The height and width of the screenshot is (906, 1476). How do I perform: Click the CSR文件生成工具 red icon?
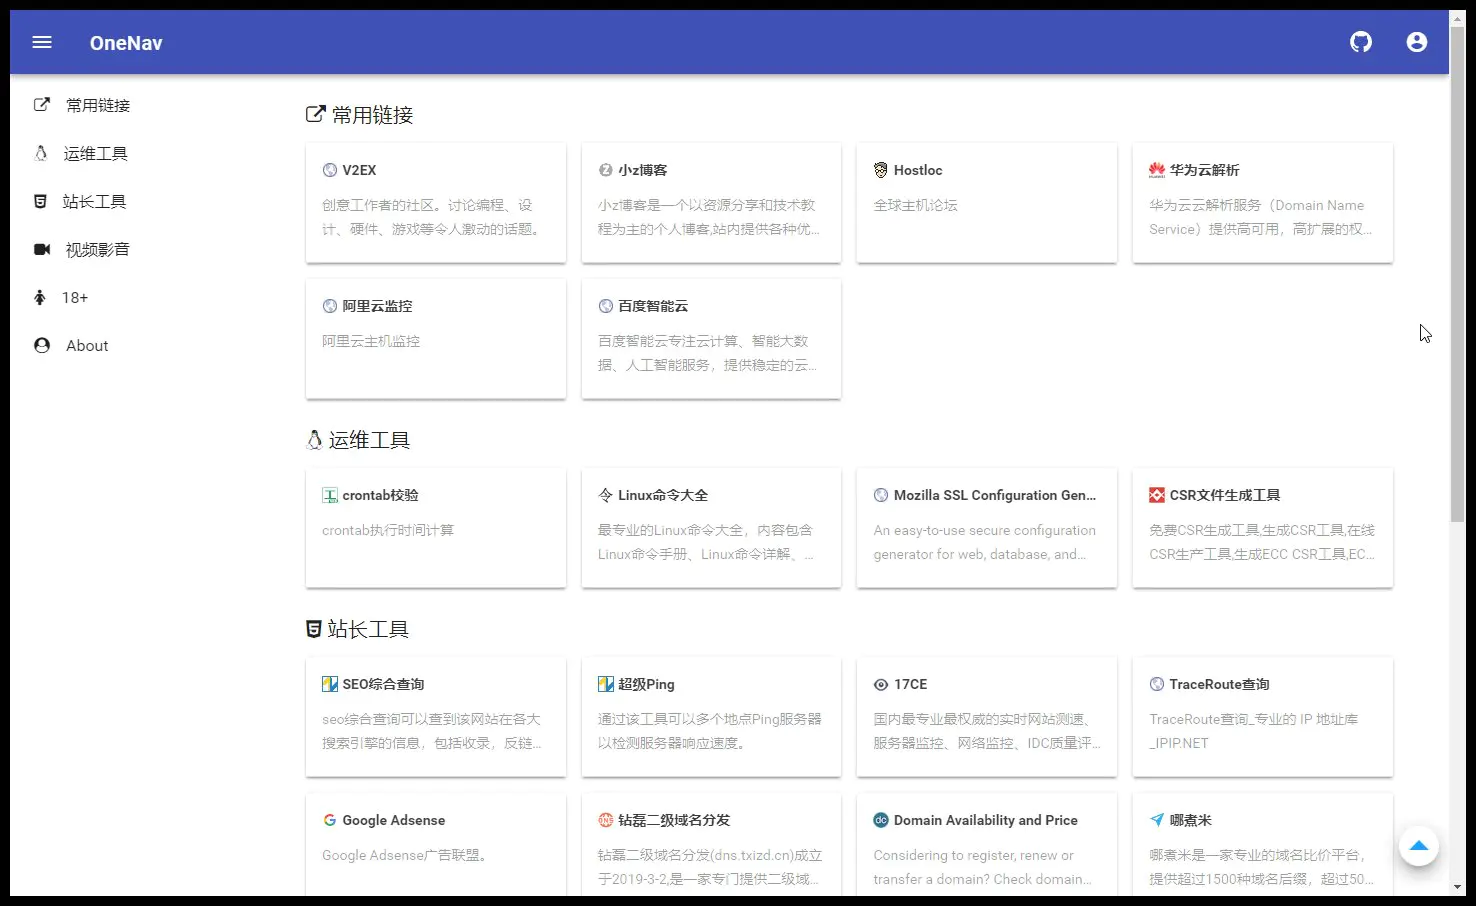pyautogui.click(x=1156, y=494)
